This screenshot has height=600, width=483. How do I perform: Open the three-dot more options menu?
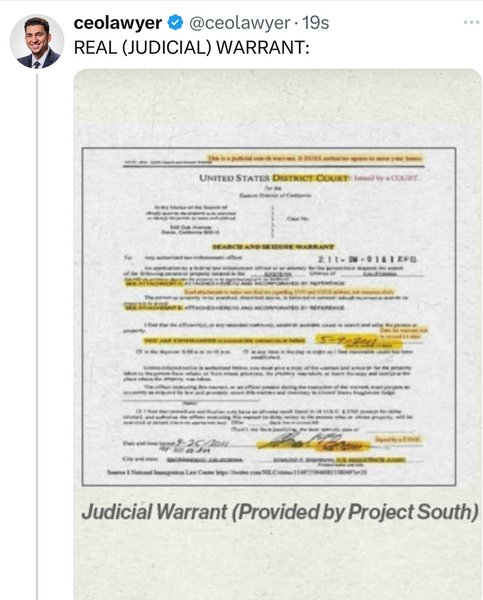pos(471,22)
